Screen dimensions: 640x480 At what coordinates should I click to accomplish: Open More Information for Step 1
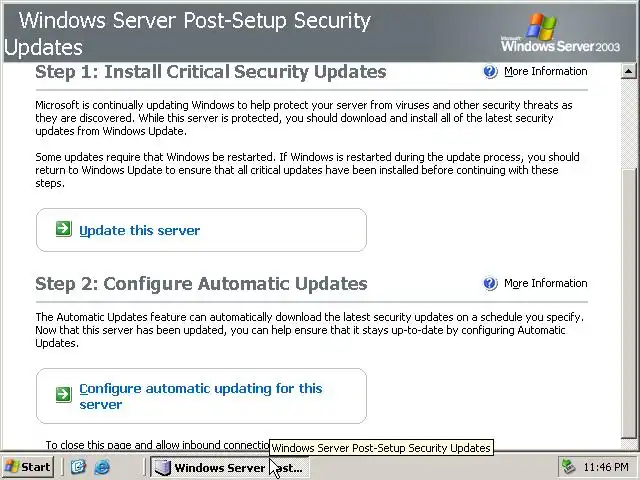point(545,72)
